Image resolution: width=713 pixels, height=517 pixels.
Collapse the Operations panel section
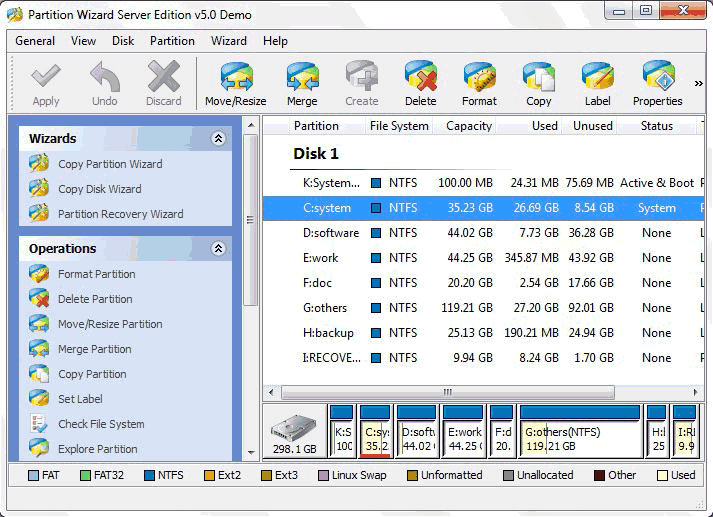click(x=218, y=249)
